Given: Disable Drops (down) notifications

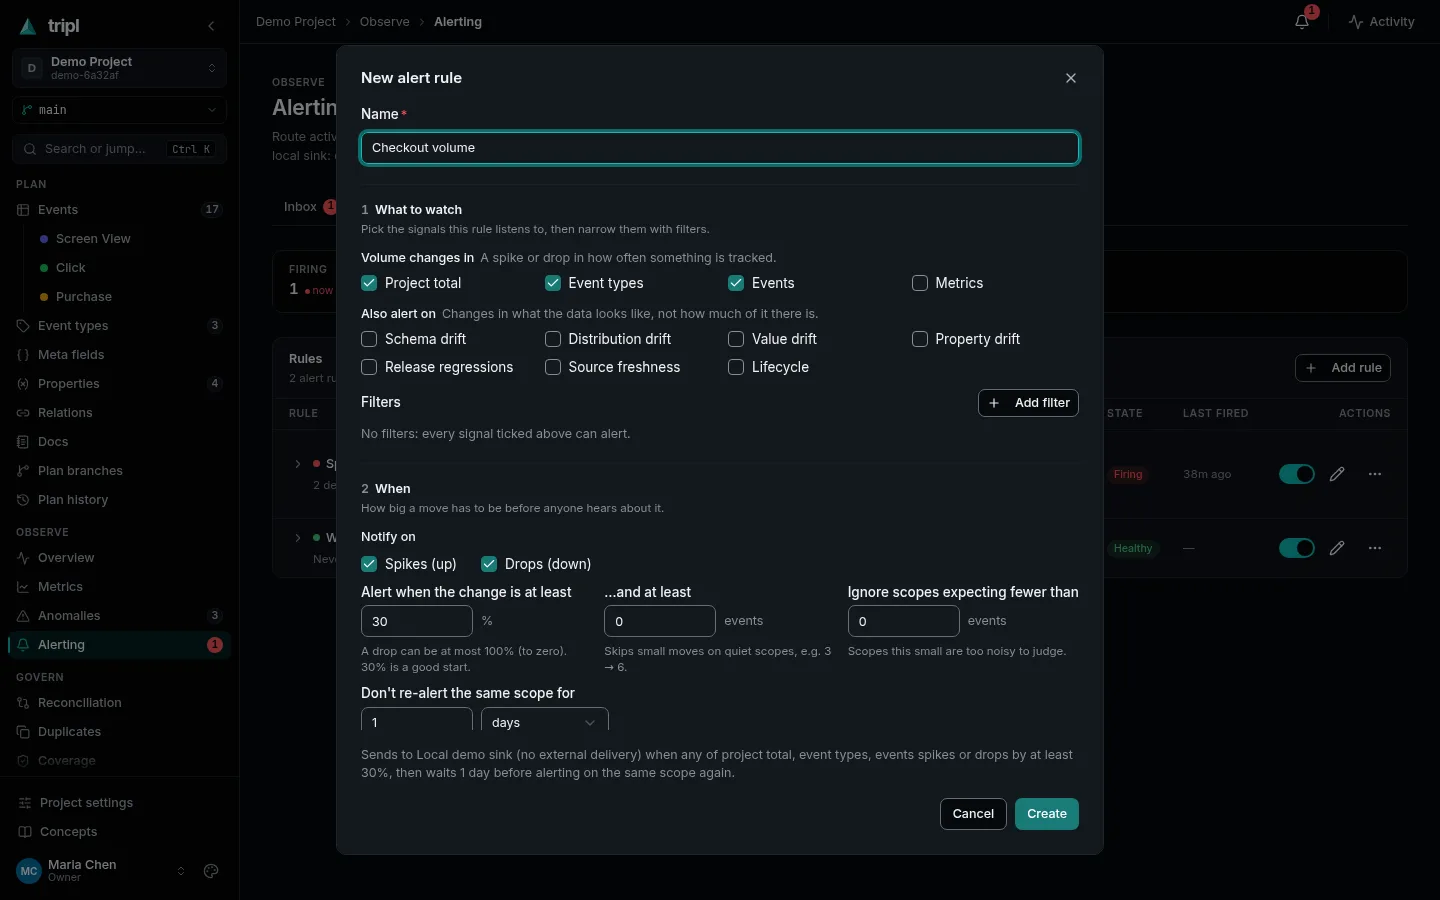Looking at the screenshot, I should (489, 564).
